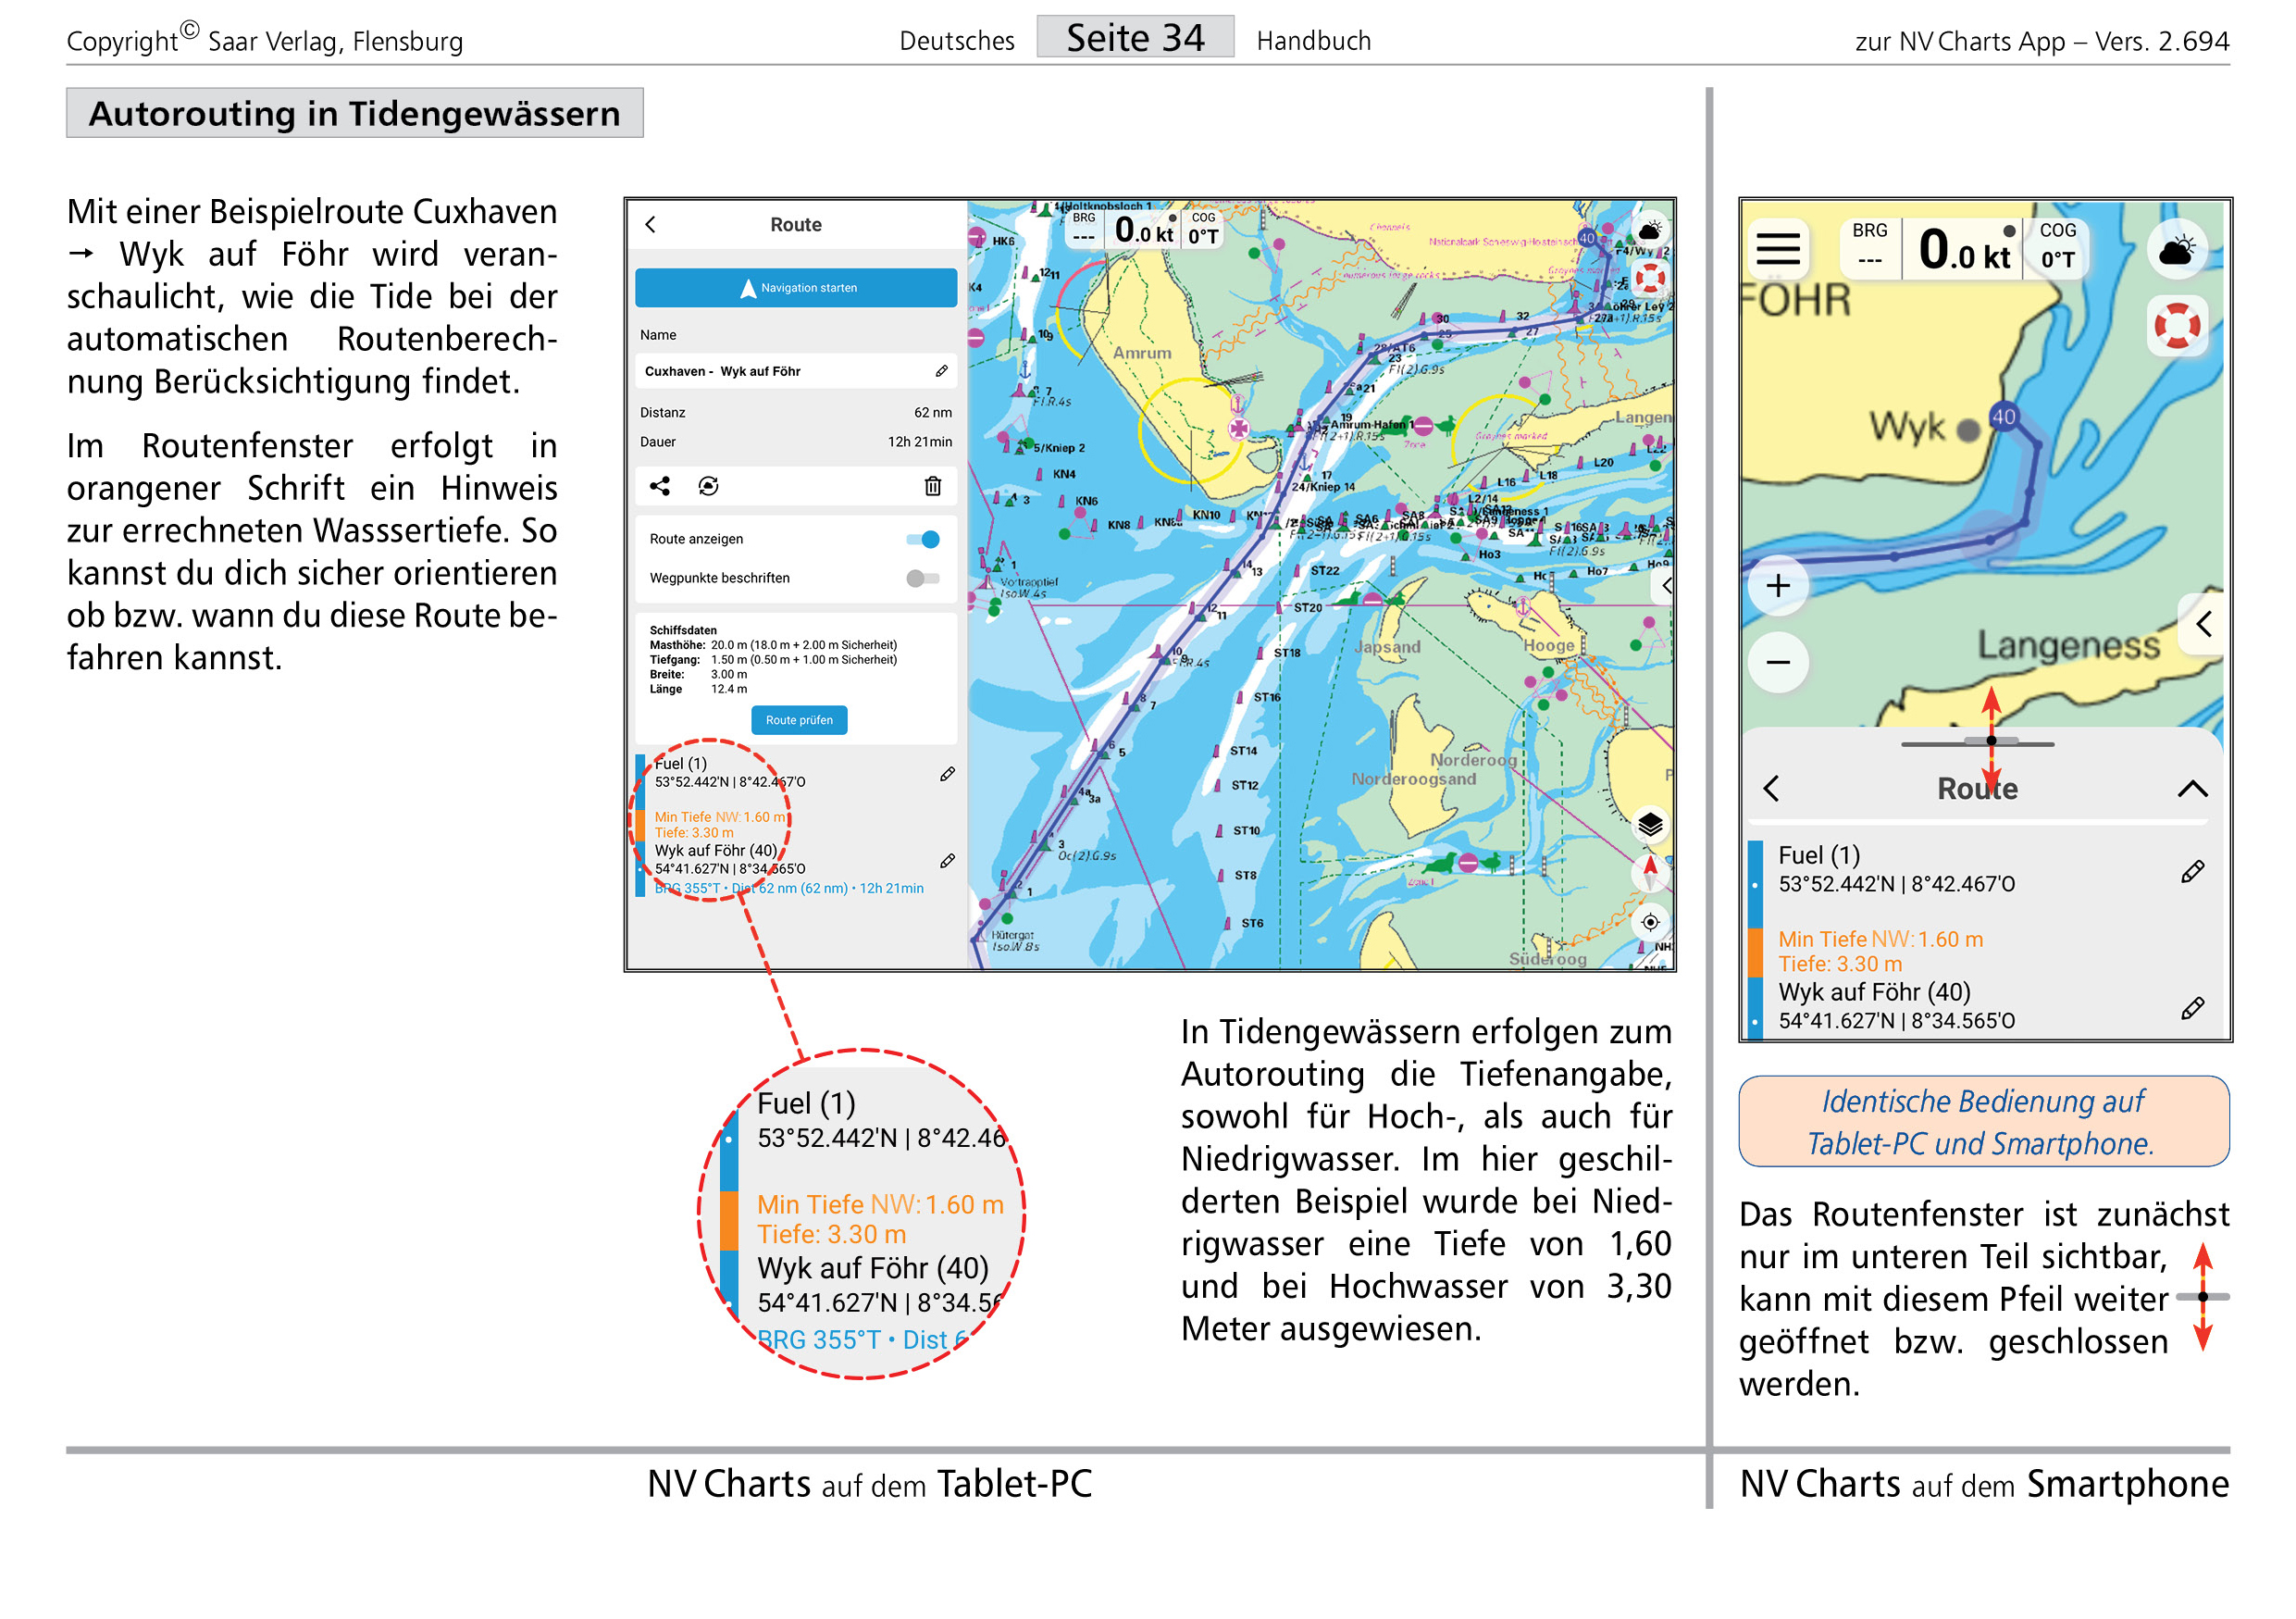
Task: Zoom in with the plus button
Action: click(x=1777, y=586)
